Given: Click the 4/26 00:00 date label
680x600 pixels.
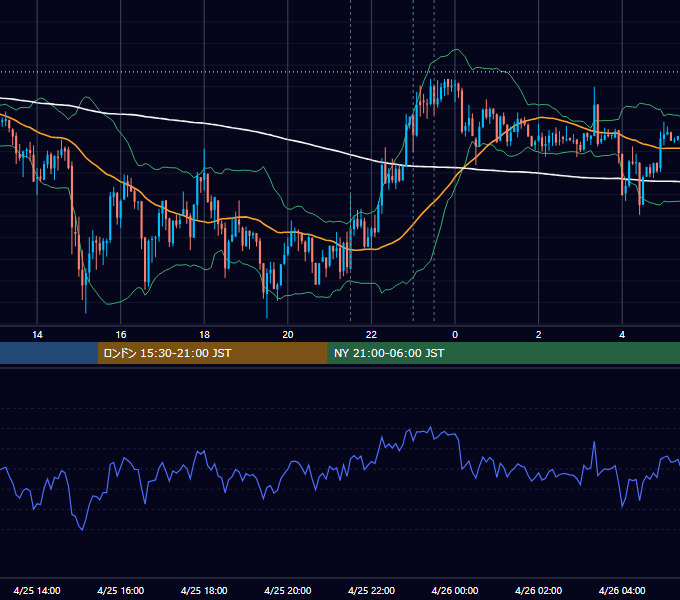Looking at the screenshot, I should click(455, 590).
